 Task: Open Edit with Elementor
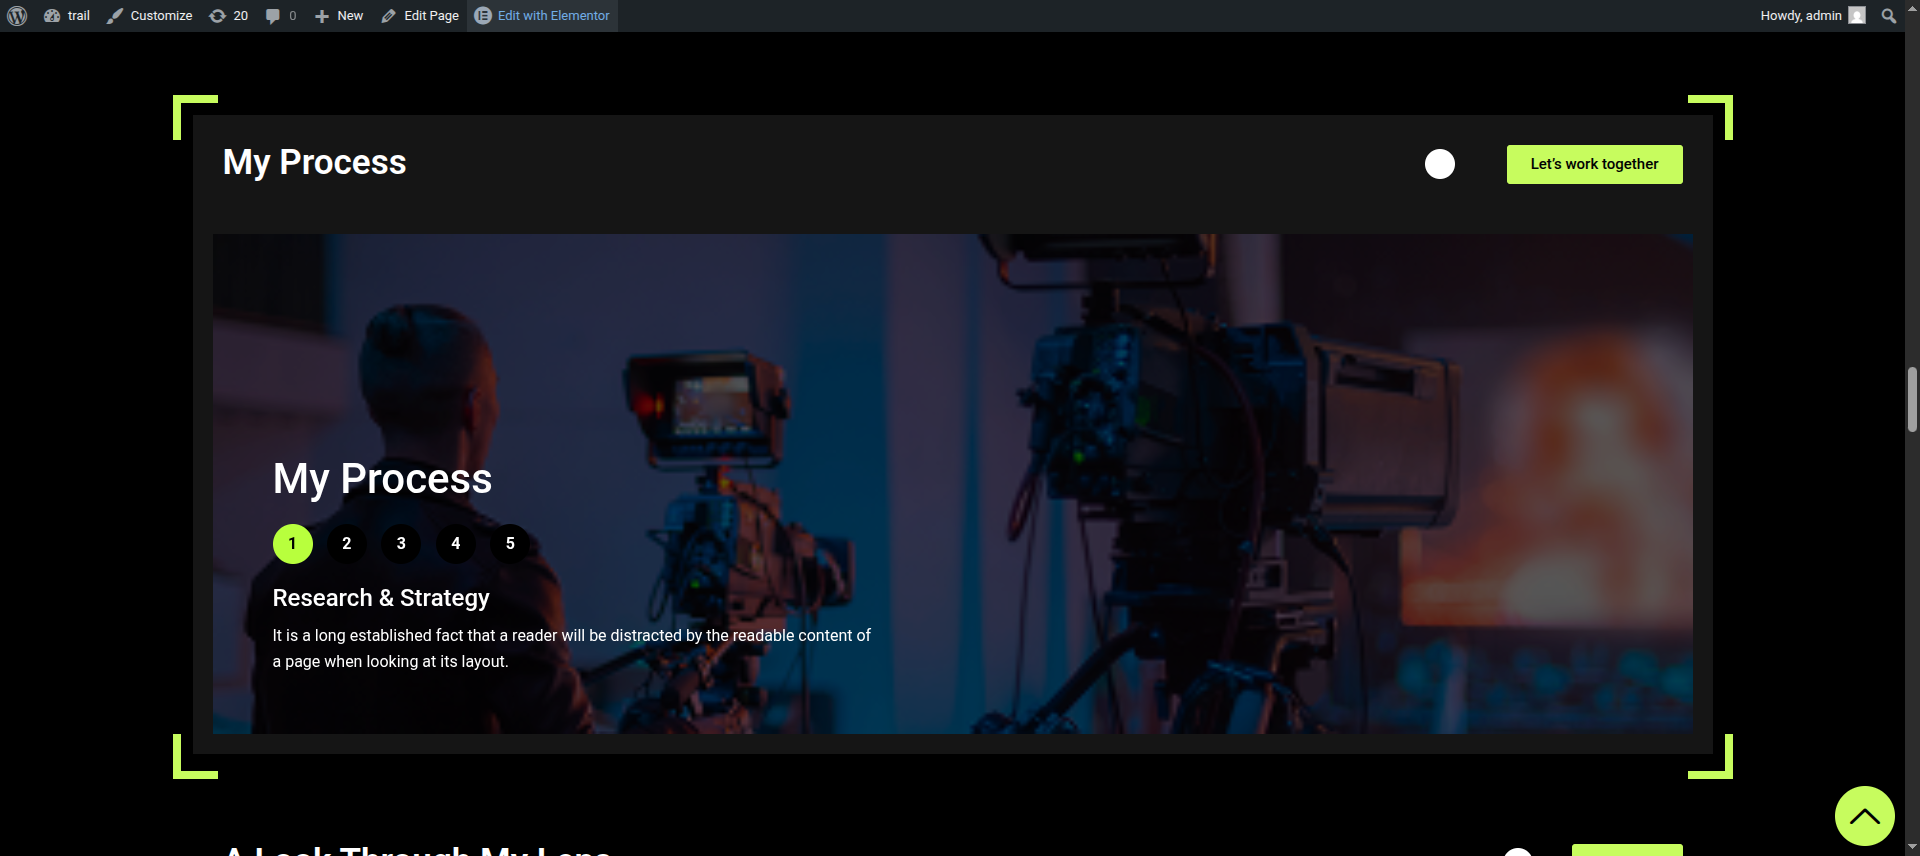(542, 16)
